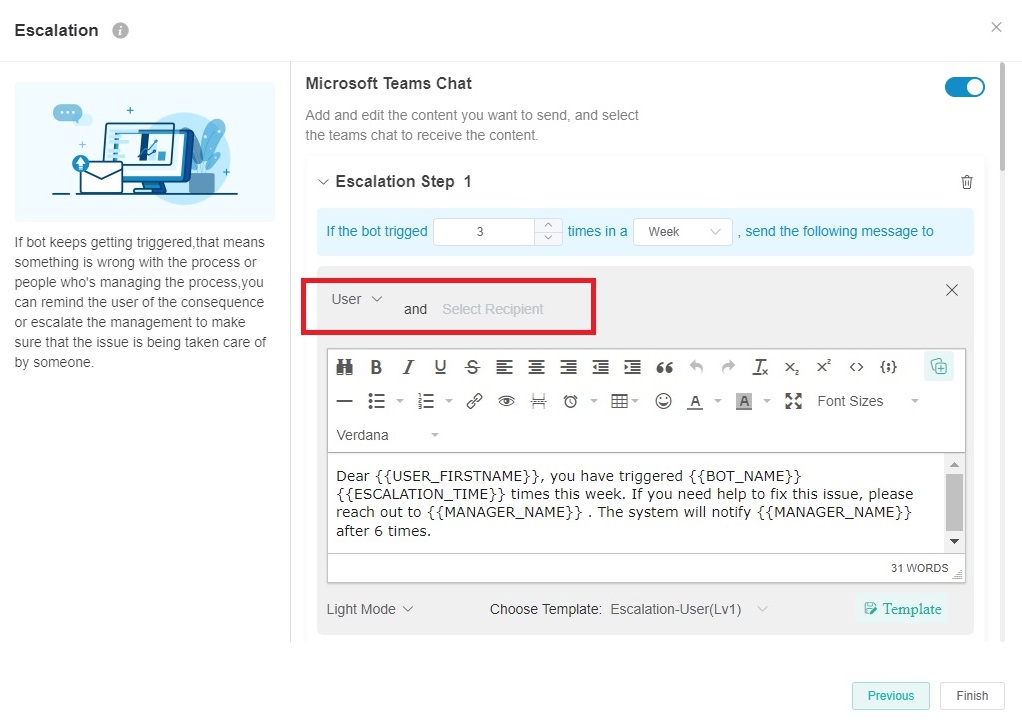Go back with the Previous button

(890, 696)
